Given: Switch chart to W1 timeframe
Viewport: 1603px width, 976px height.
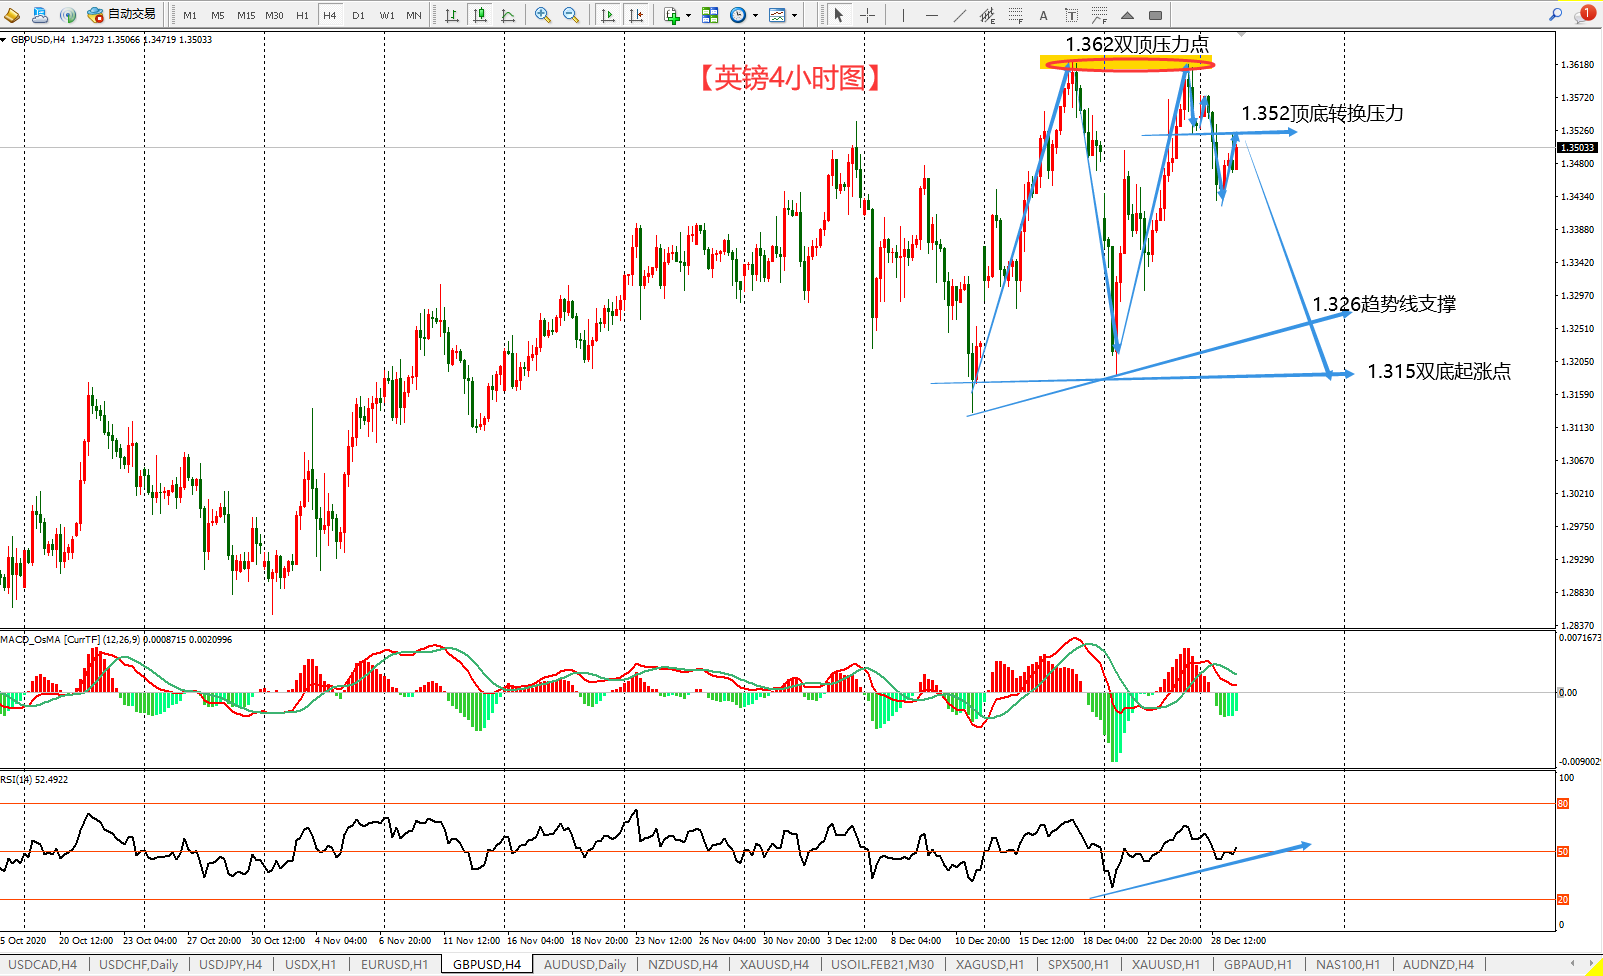Looking at the screenshot, I should click(x=387, y=15).
